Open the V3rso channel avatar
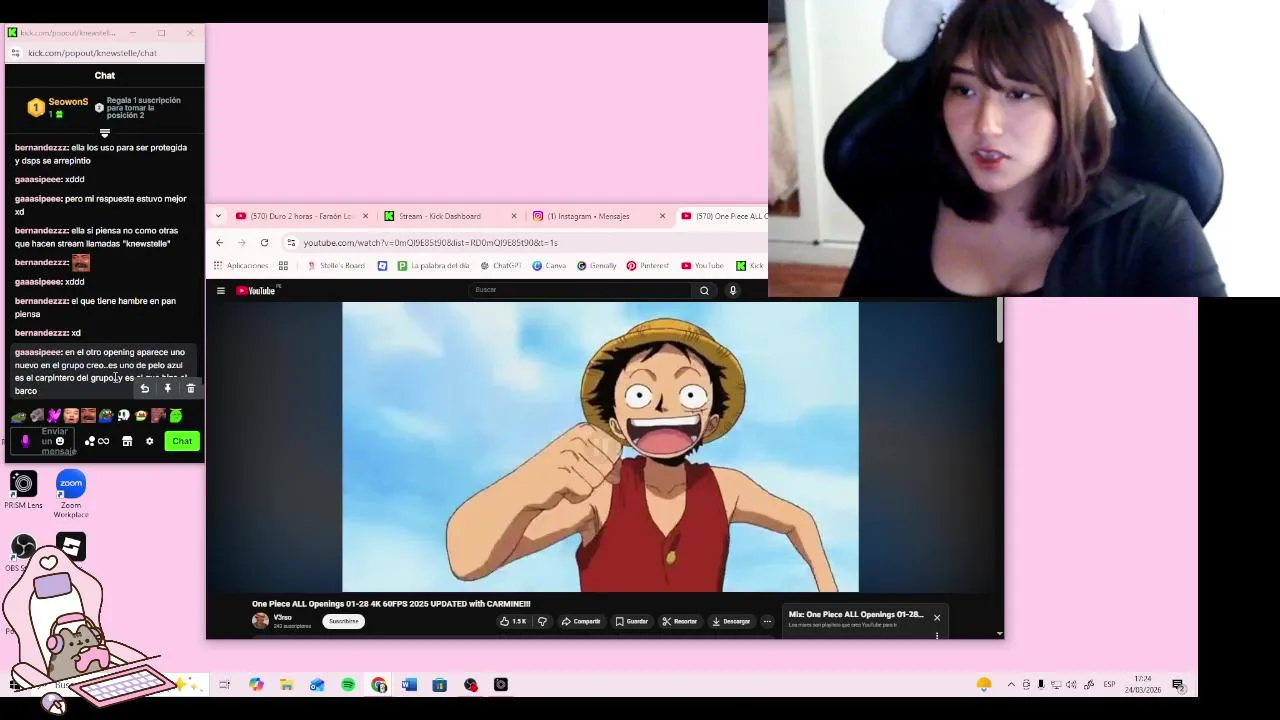This screenshot has width=1280, height=720. (x=260, y=621)
